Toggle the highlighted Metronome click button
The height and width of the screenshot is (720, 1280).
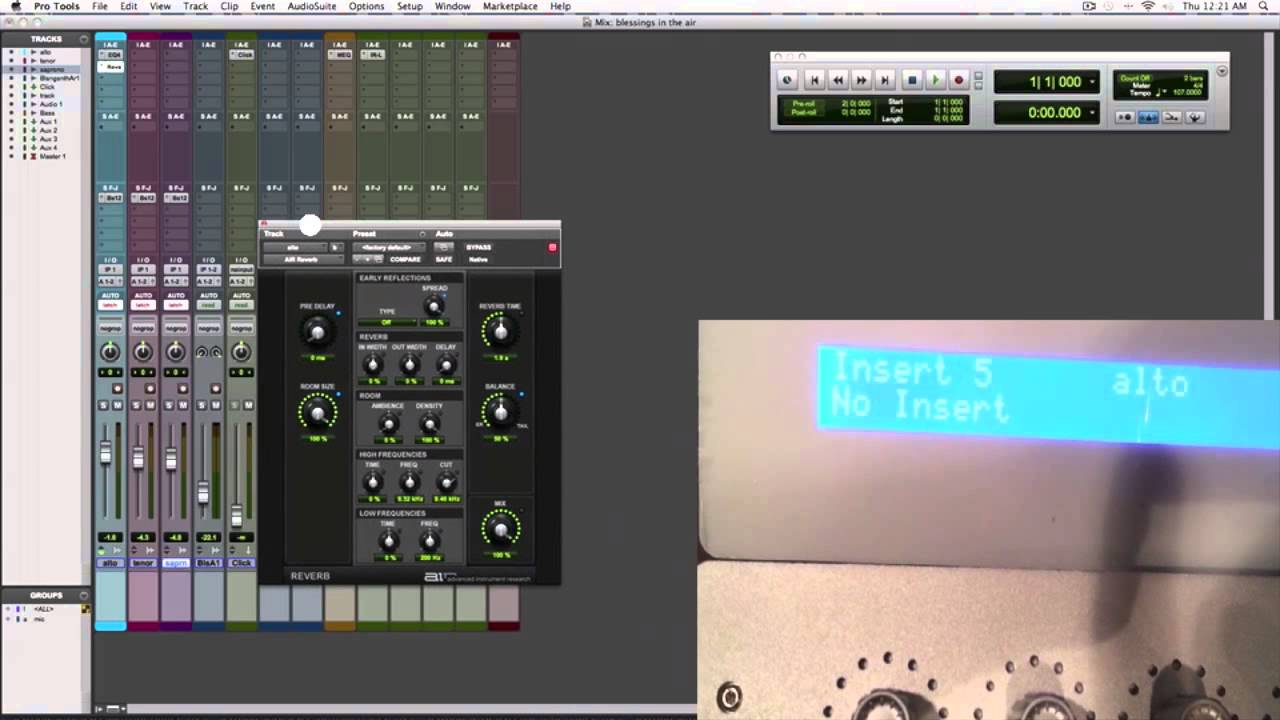click(1148, 117)
